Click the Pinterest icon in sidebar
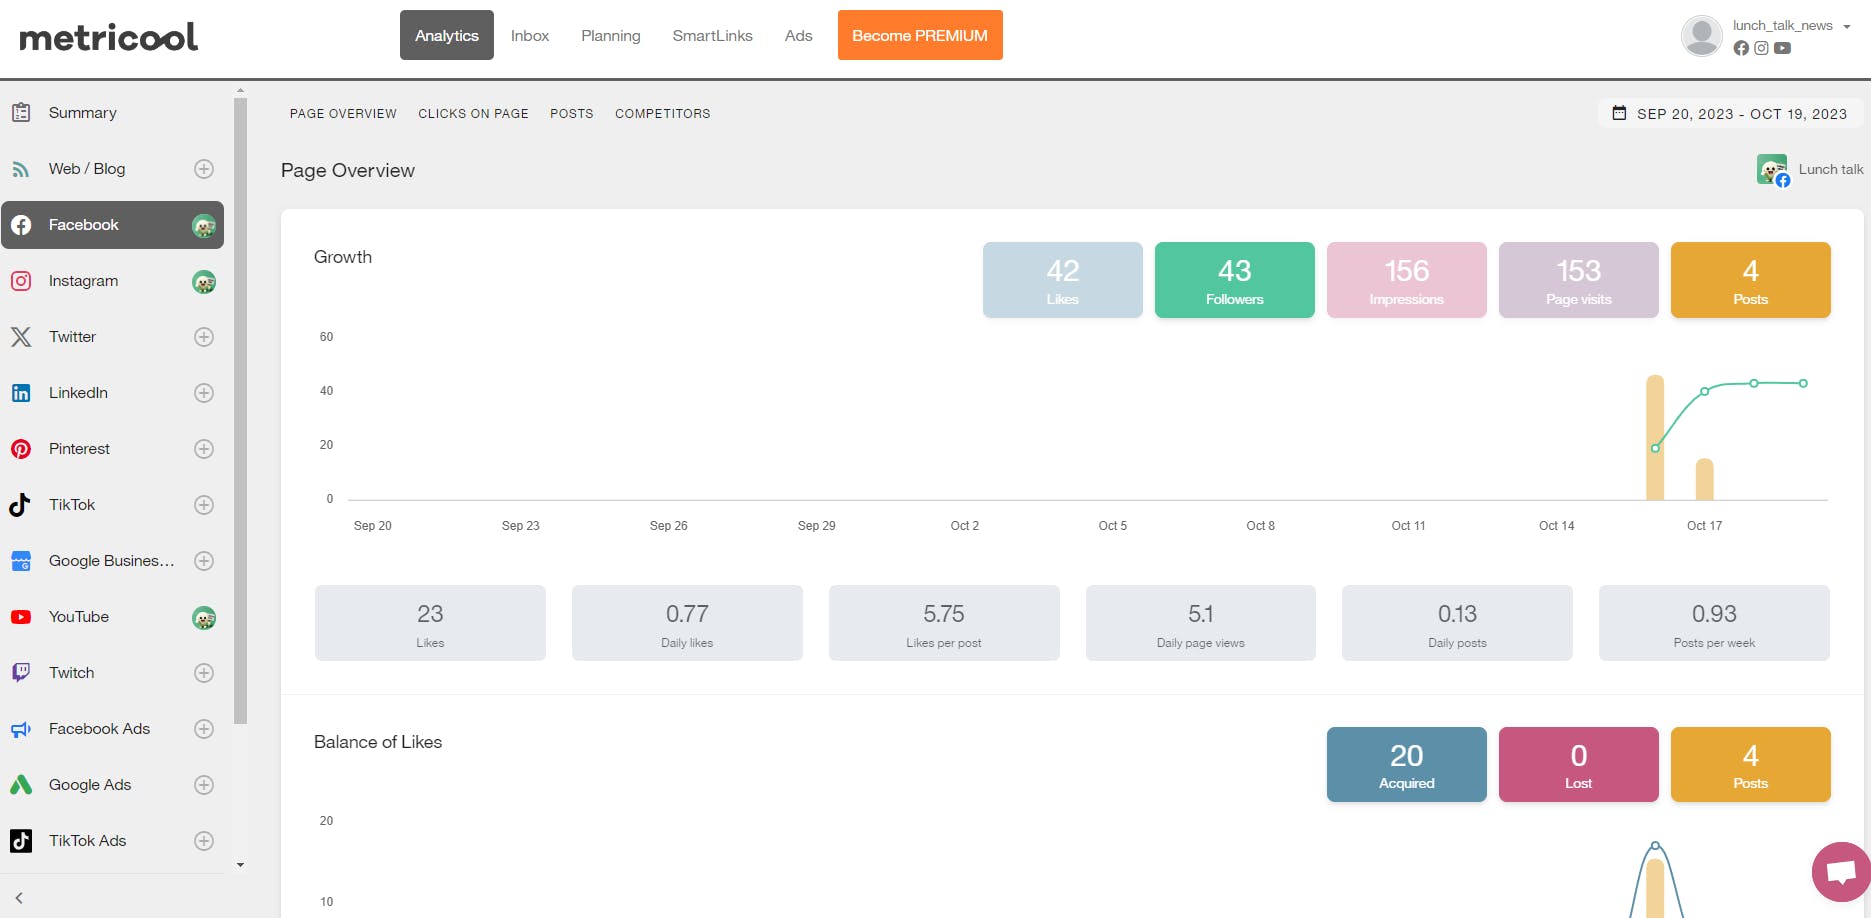Image resolution: width=1871 pixels, height=918 pixels. [x=21, y=449]
